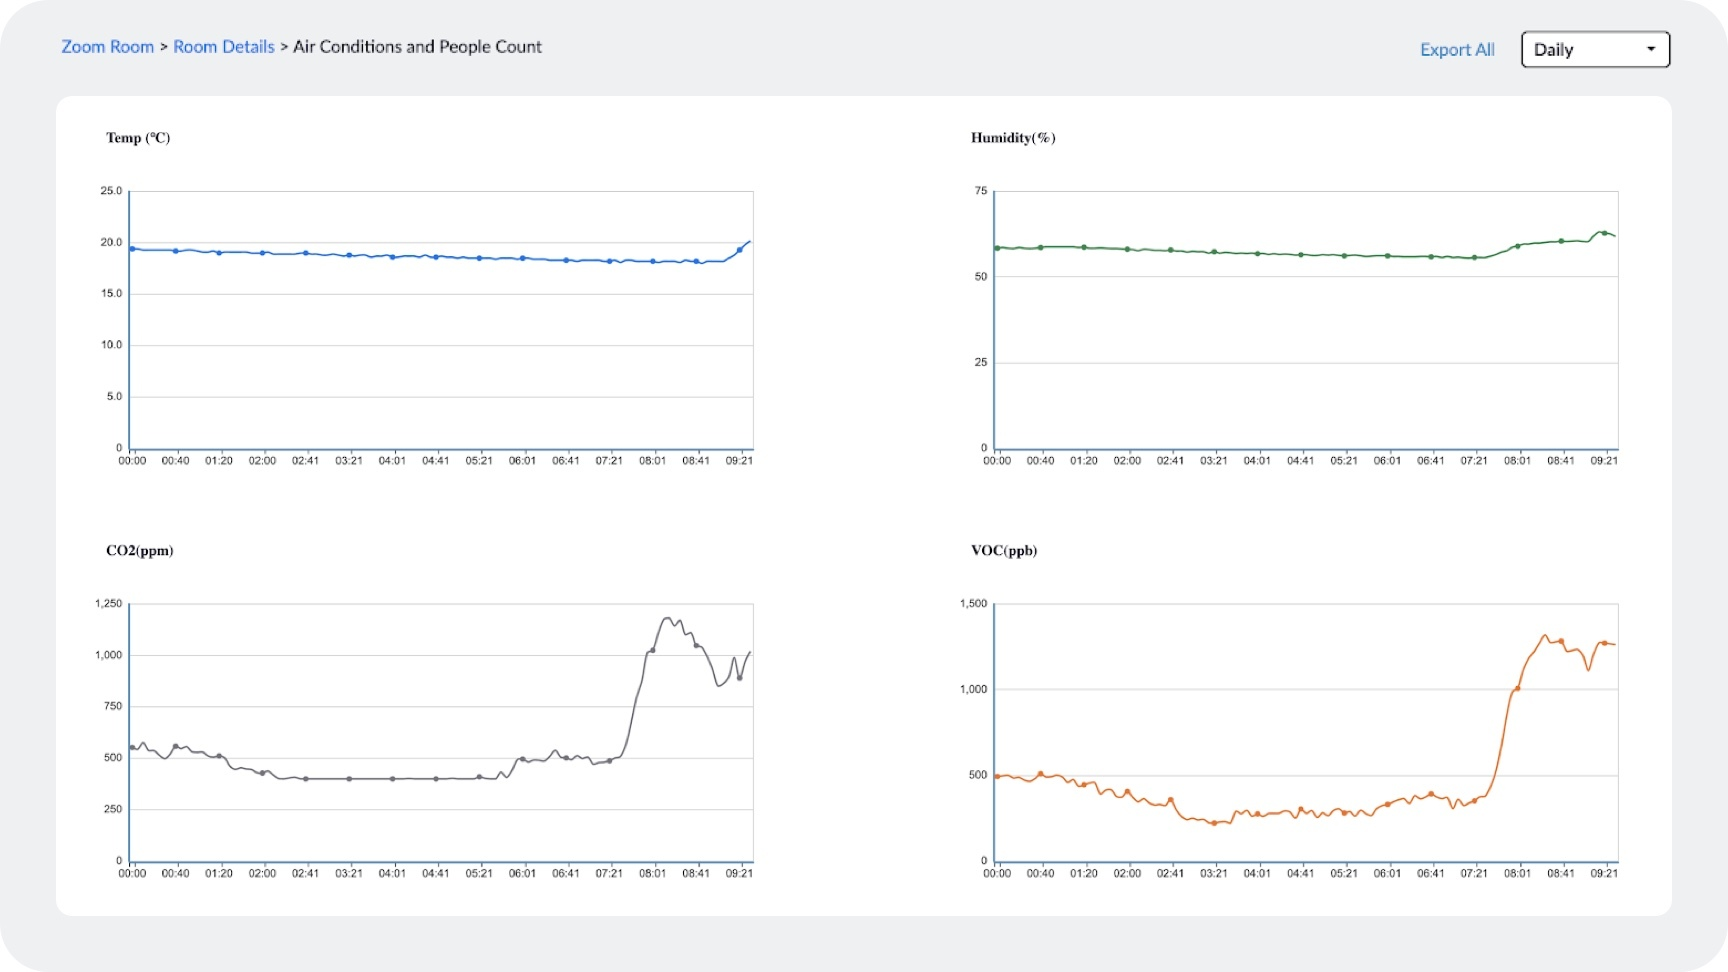Screen dimensions: 1728x972
Task: Select the Humidity chart title
Action: point(1013,138)
